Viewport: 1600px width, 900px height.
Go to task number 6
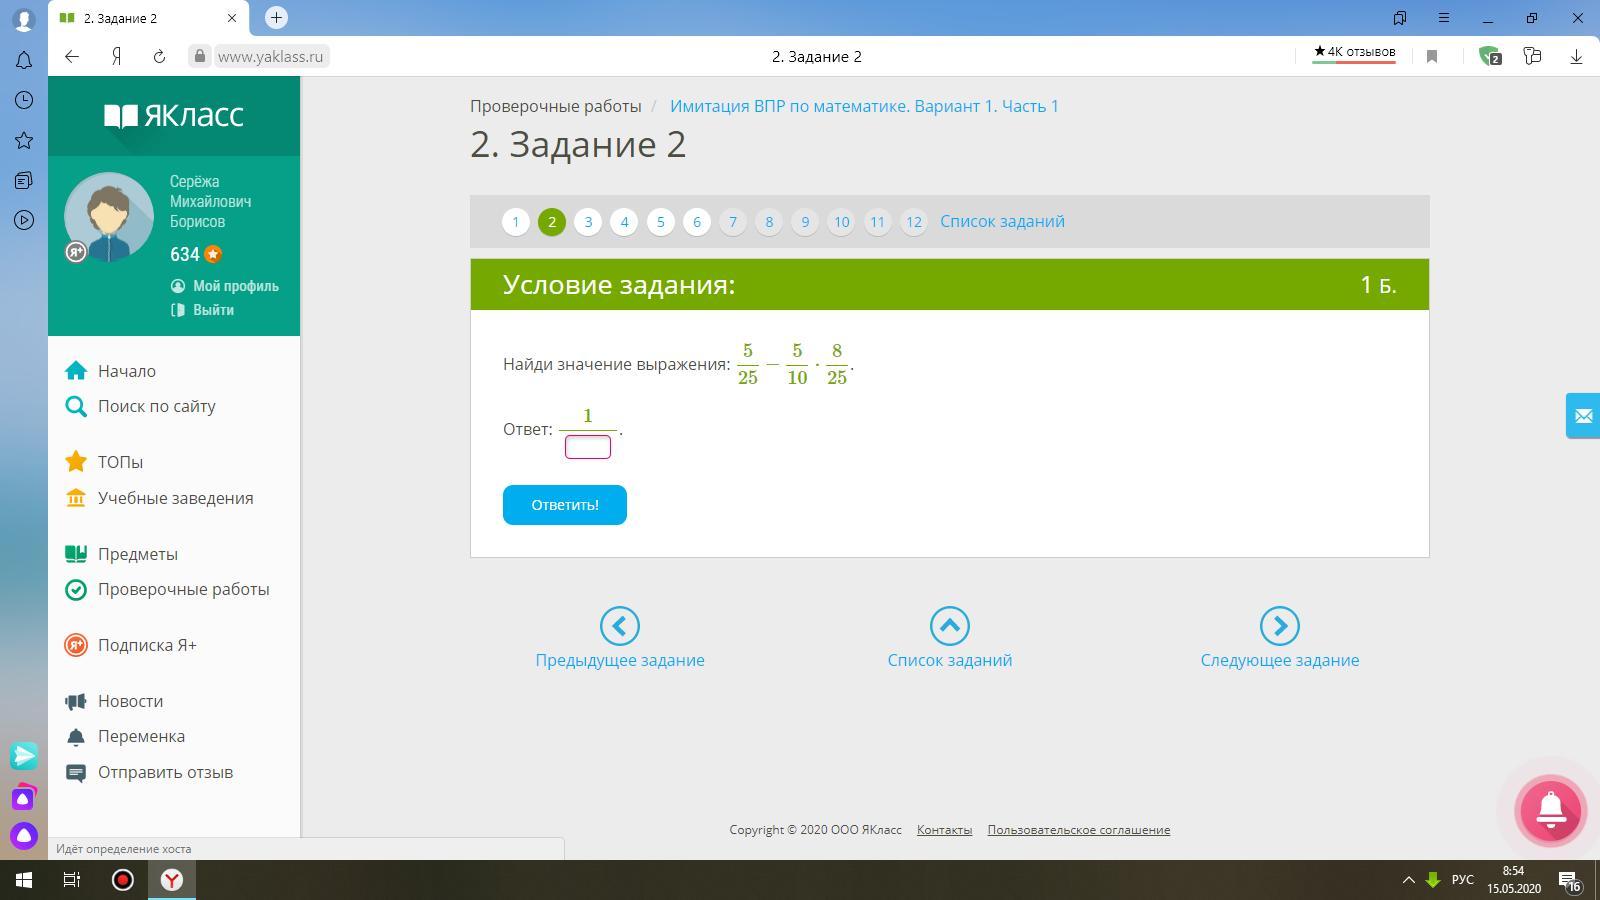(x=697, y=222)
